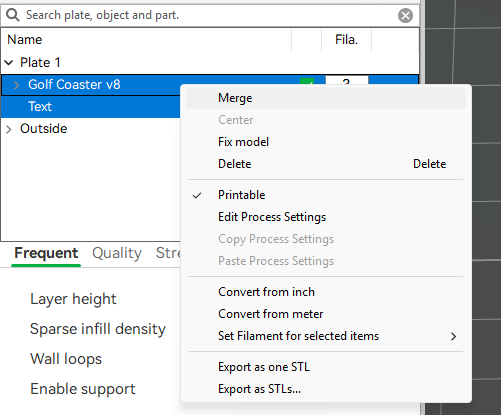501x415 pixels.
Task: Focus the Search plate, object and part field
Action: pos(210,15)
